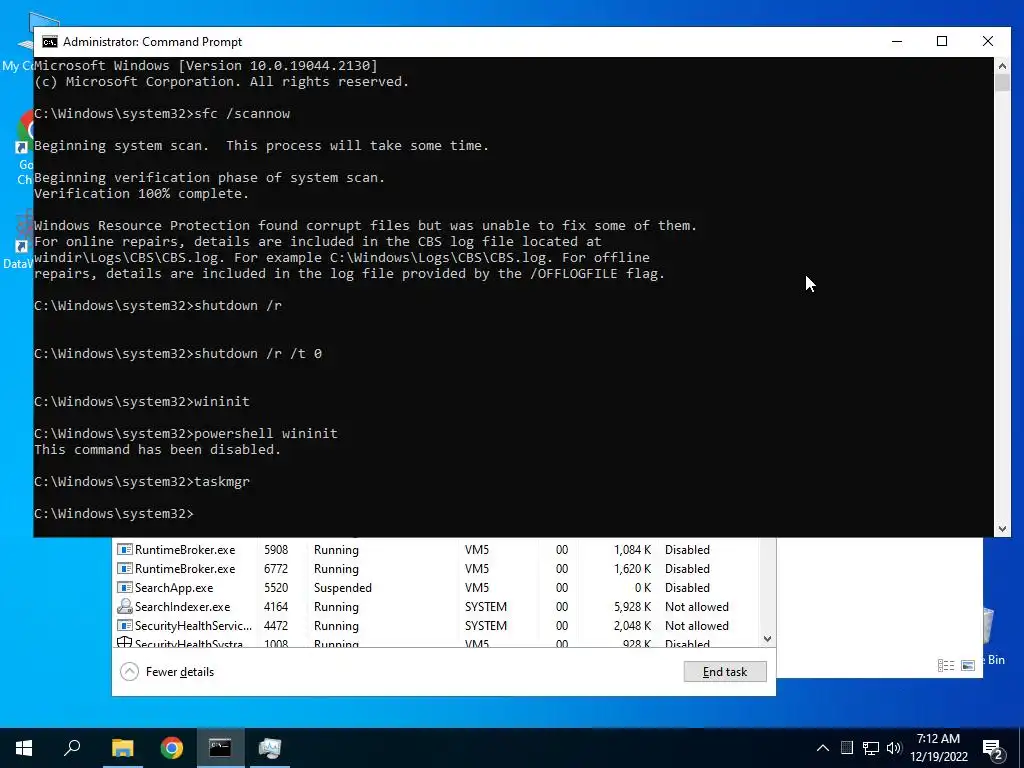Select the SecurityHealthServic... process name
The height and width of the screenshot is (768, 1024).
click(193, 626)
